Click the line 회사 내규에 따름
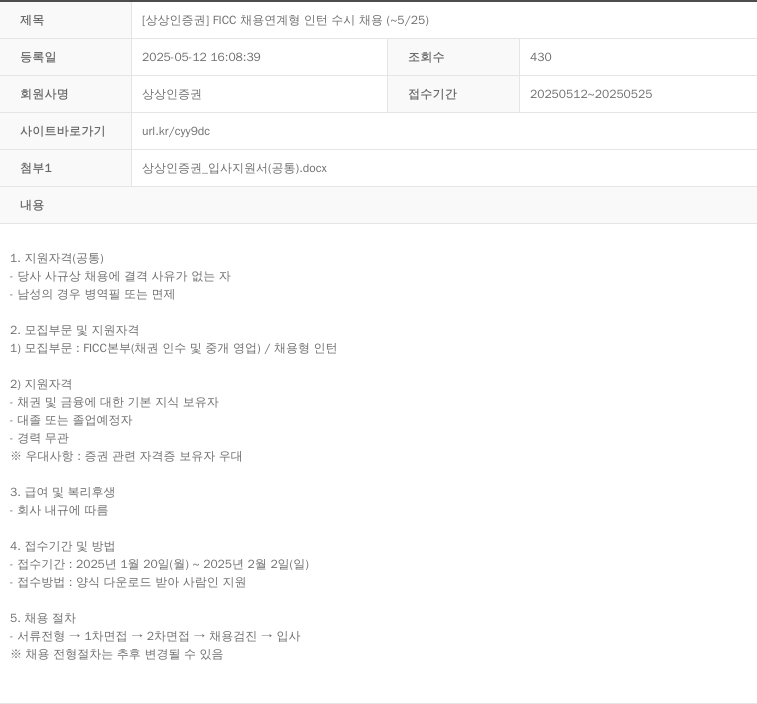The width and height of the screenshot is (757, 704). pyautogui.click(x=59, y=510)
